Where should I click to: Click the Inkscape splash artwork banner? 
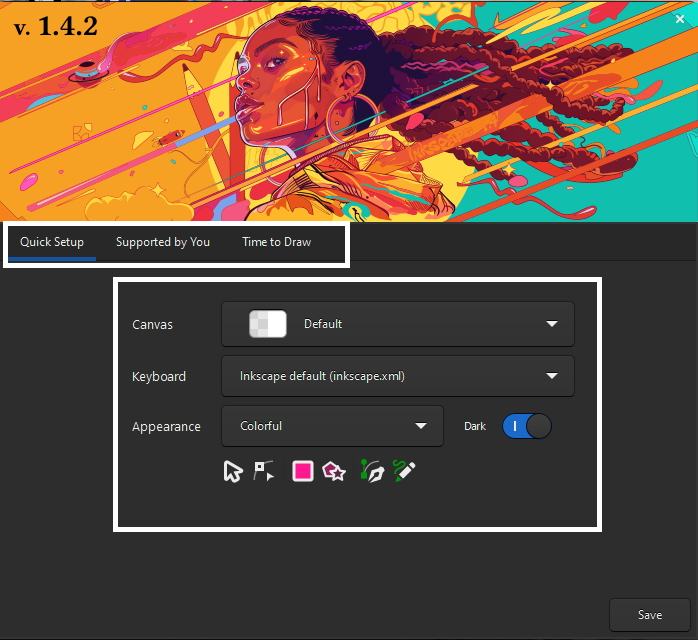tap(349, 111)
